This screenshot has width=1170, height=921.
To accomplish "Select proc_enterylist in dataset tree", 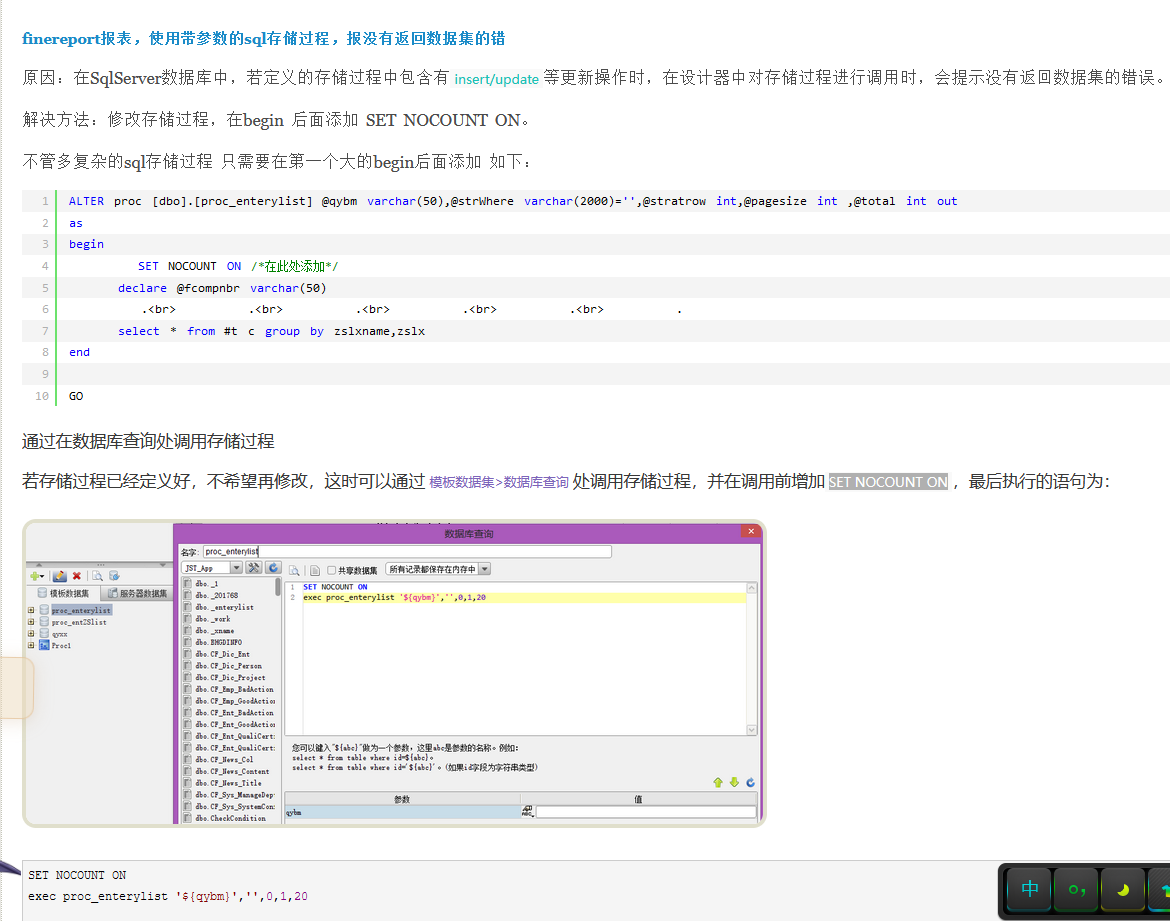I will pyautogui.click(x=81, y=611).
